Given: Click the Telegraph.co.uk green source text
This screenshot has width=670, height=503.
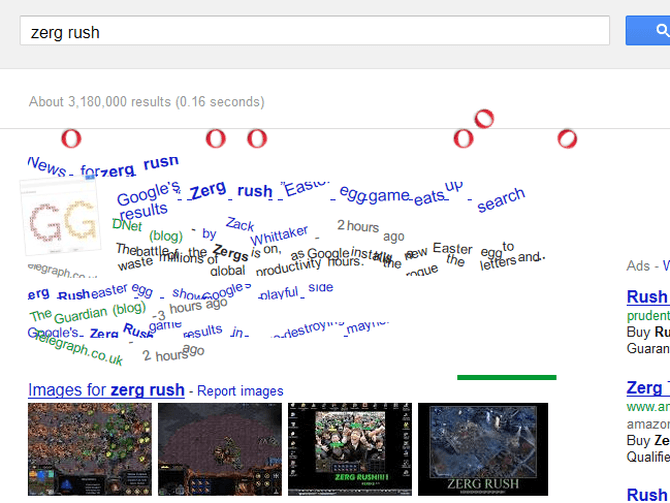Looking at the screenshot, I should pyautogui.click(x=78, y=348).
